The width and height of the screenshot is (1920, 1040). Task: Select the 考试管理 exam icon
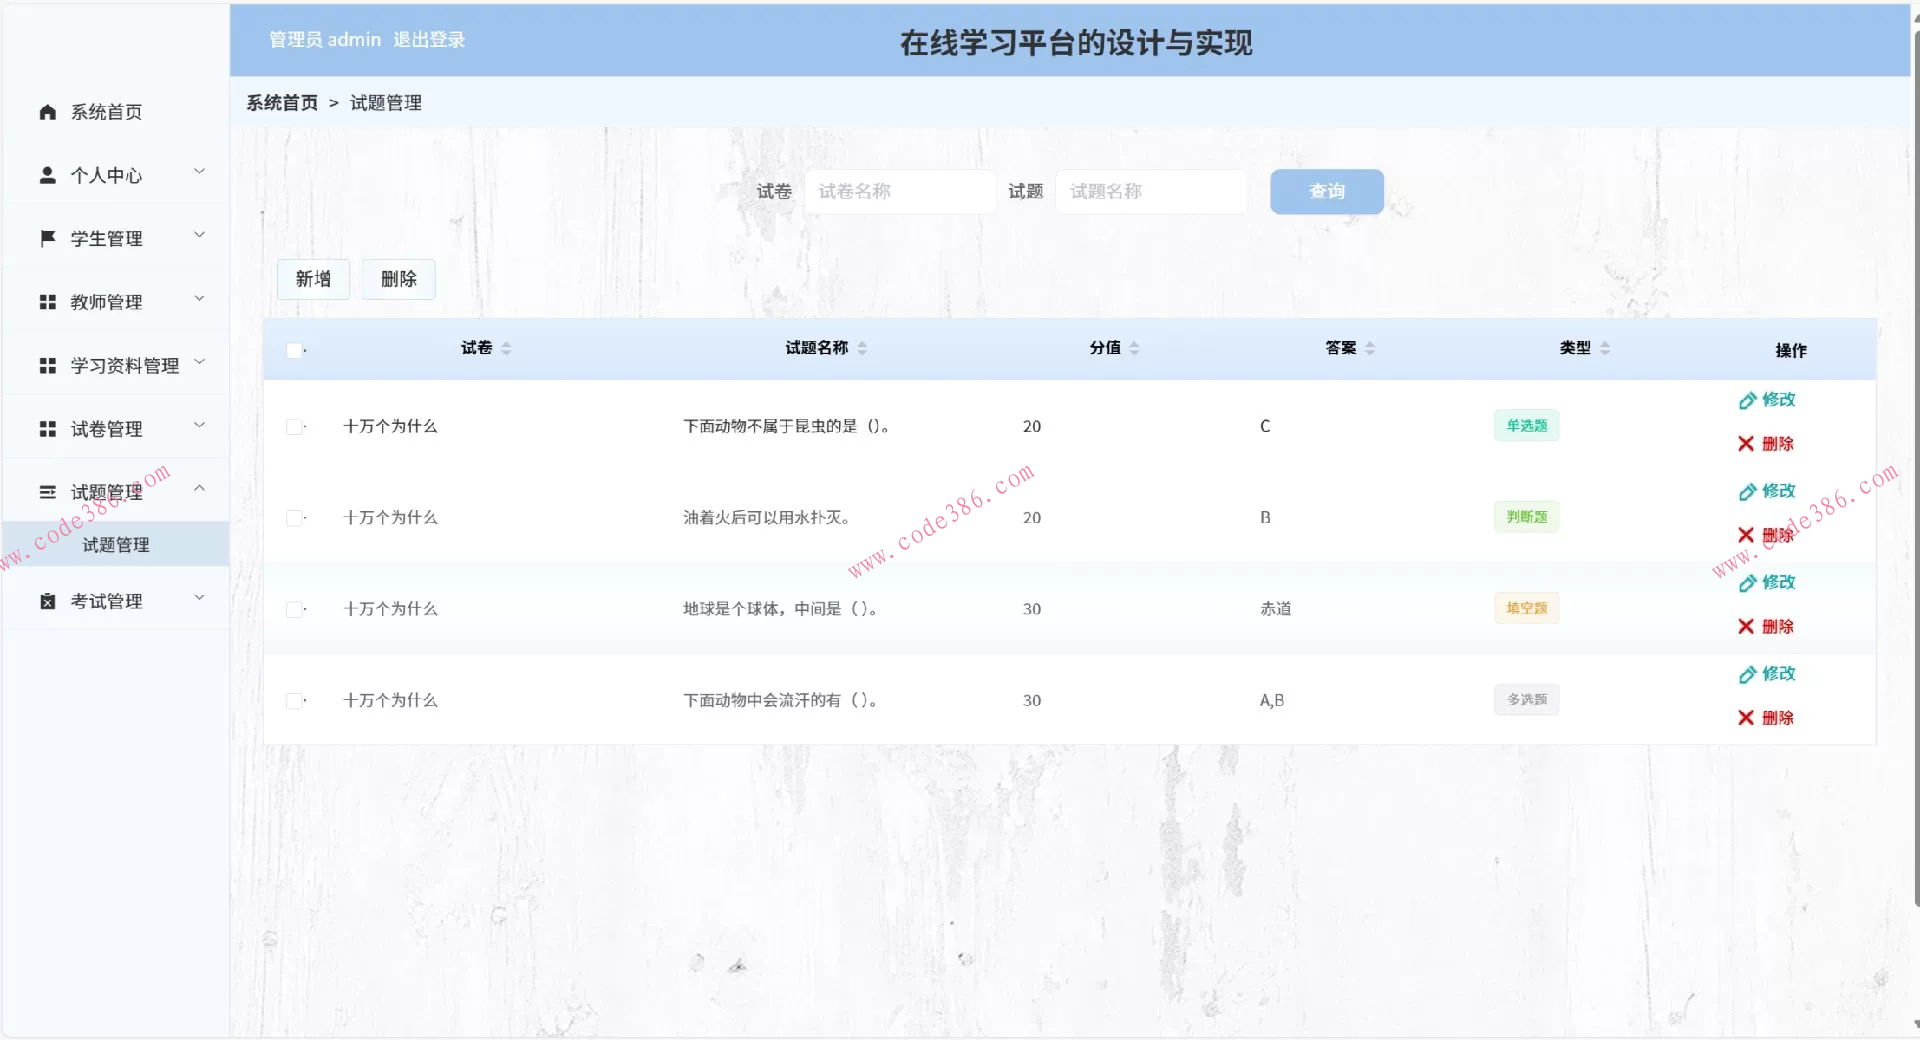pos(47,600)
